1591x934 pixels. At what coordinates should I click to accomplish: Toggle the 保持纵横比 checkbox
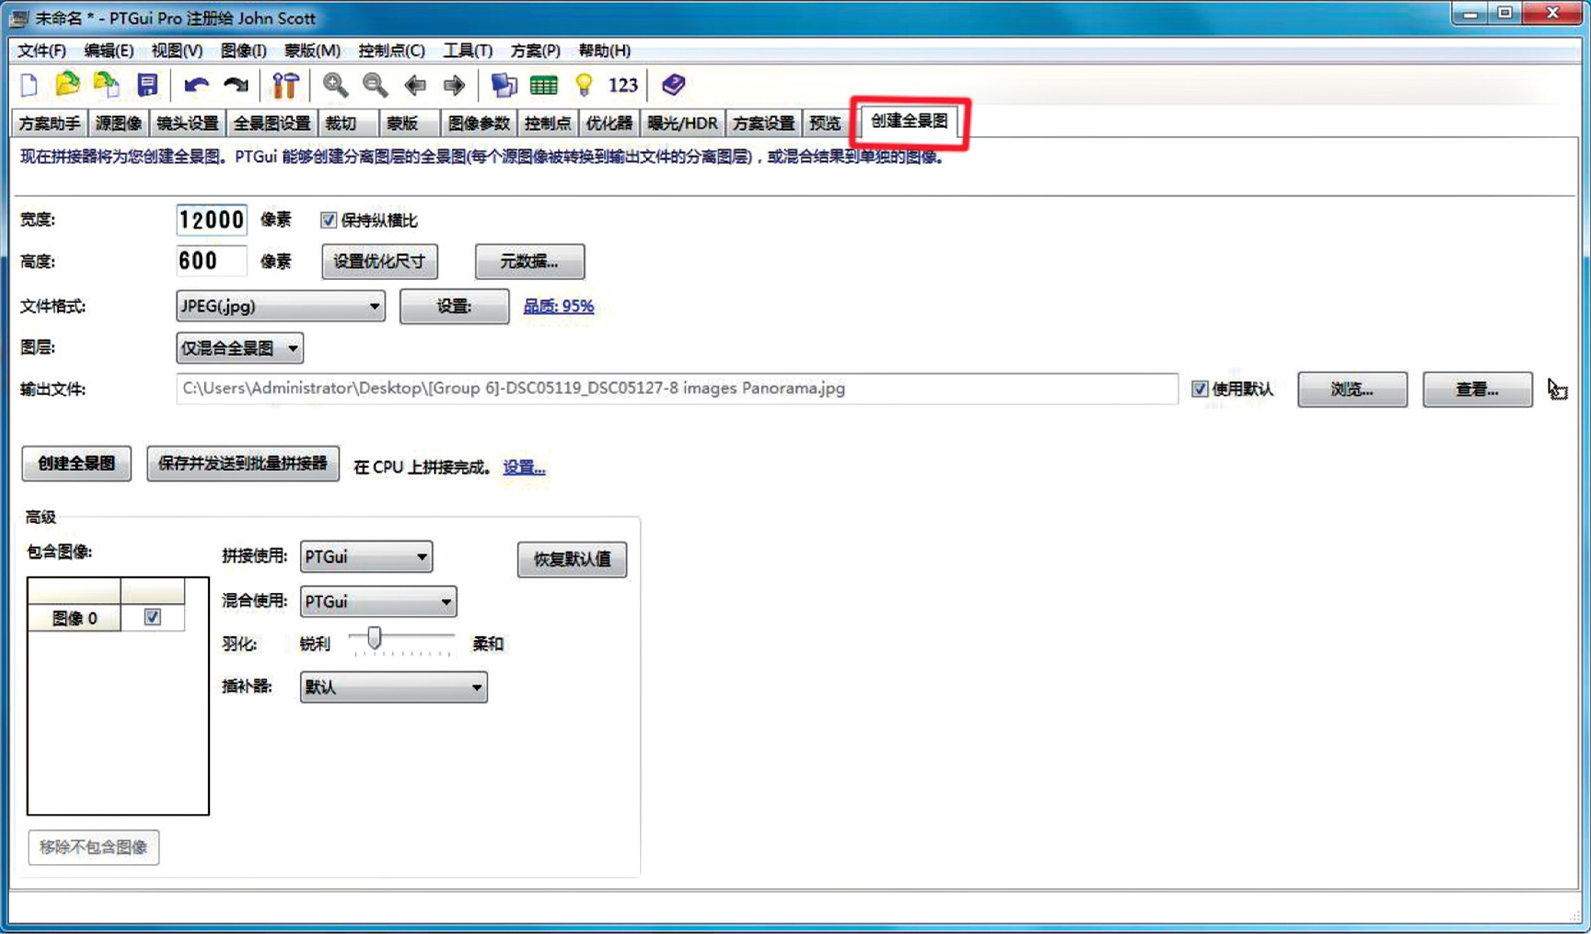point(328,220)
